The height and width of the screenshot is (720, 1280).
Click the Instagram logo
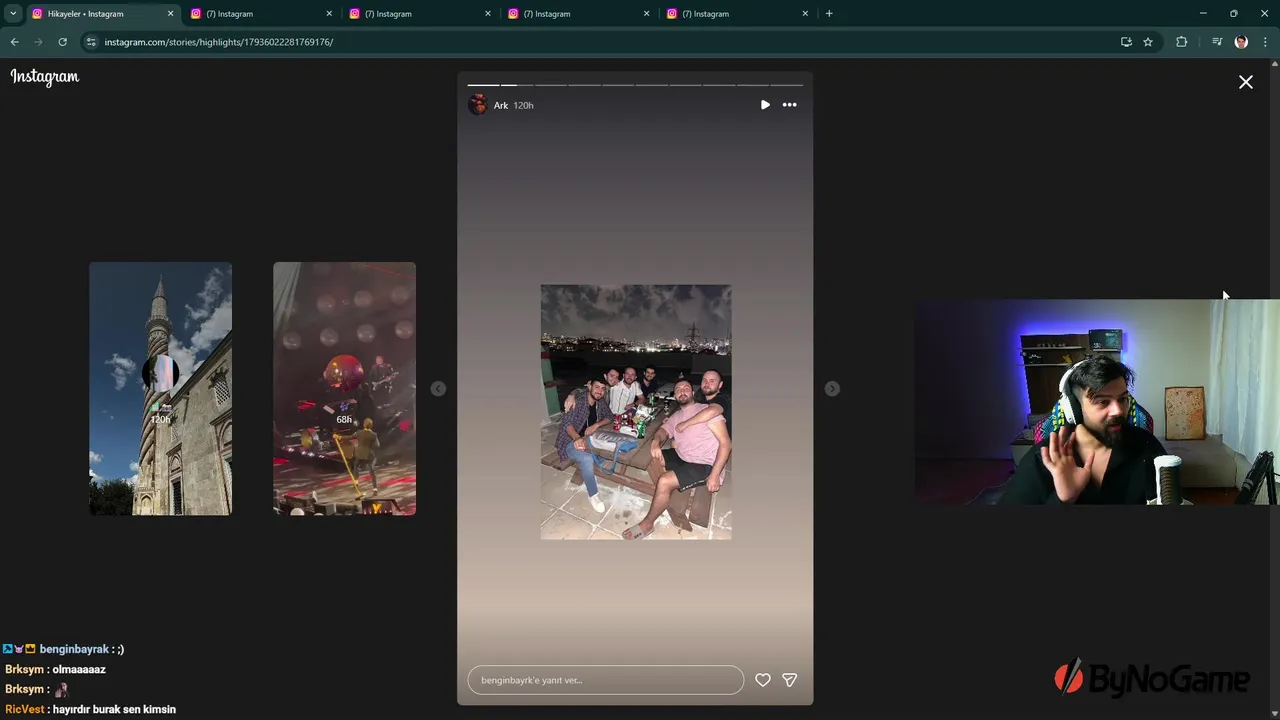(44, 77)
